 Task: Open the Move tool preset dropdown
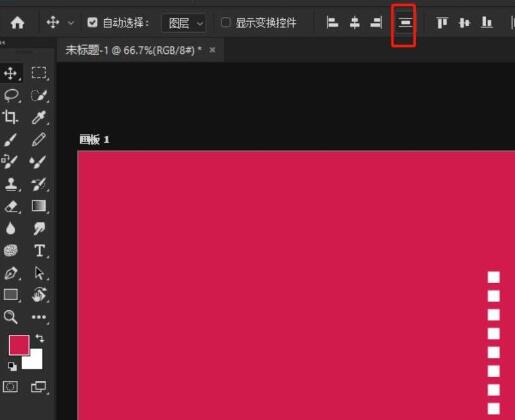pyautogui.click(x=71, y=23)
